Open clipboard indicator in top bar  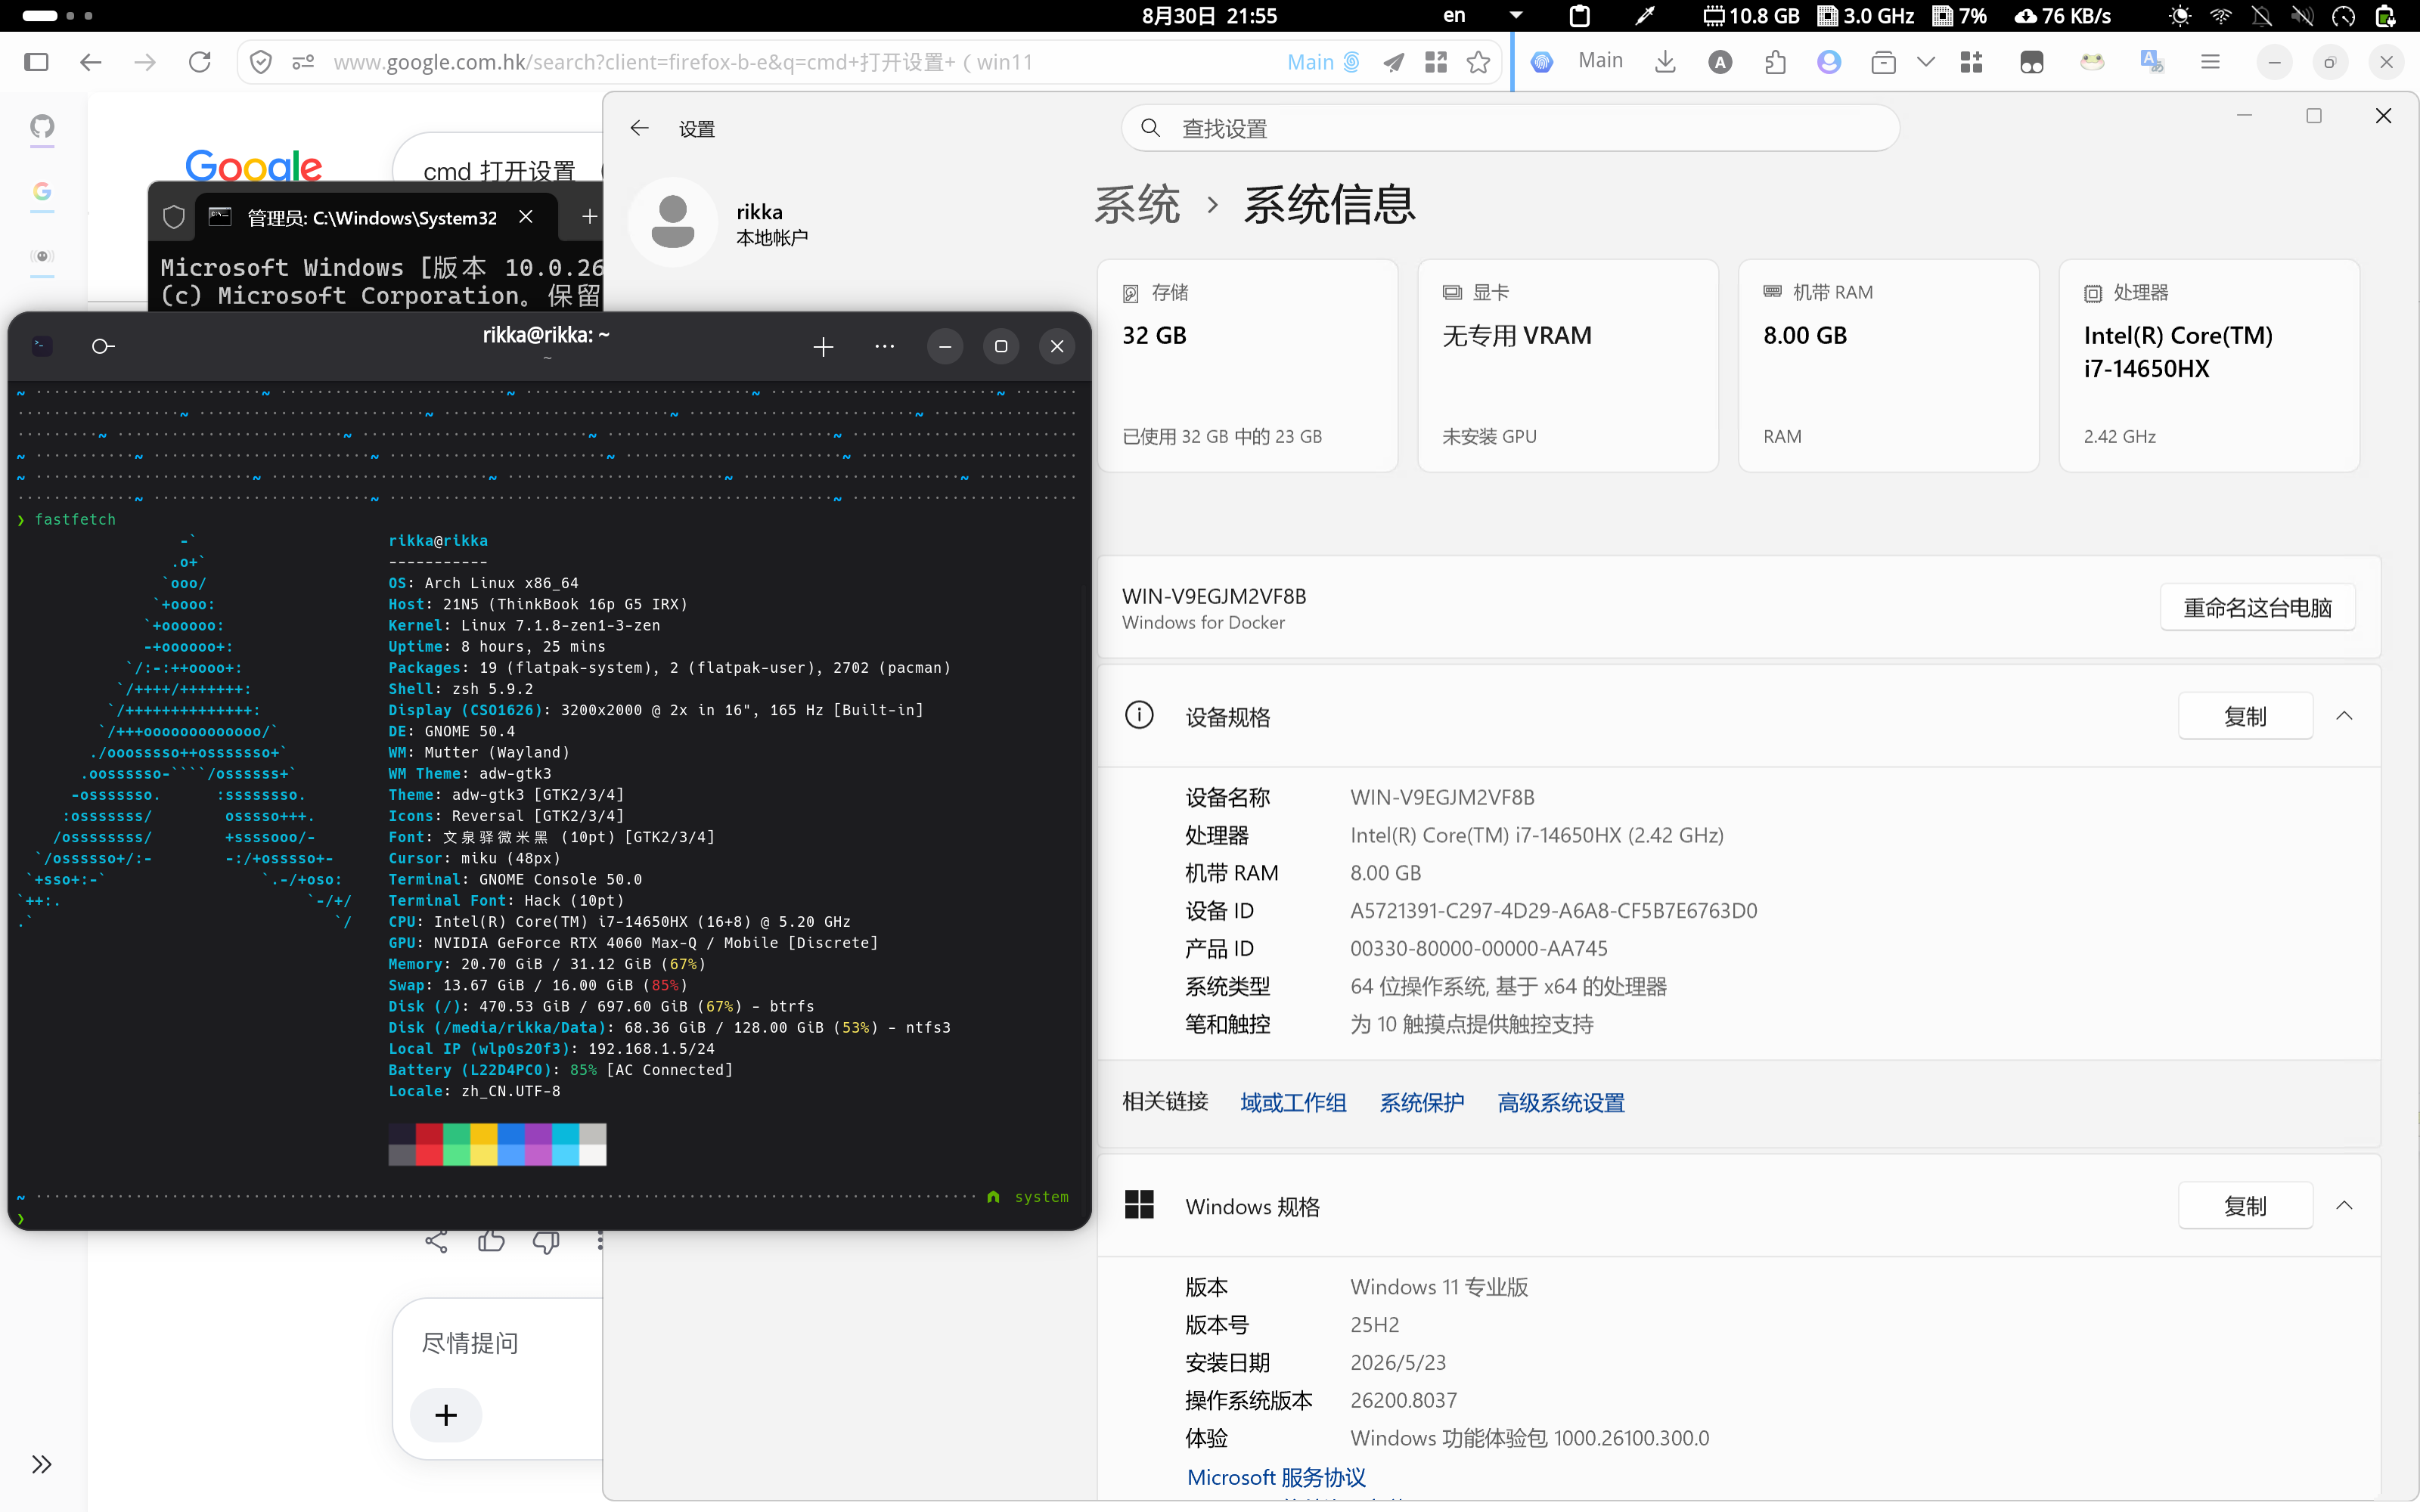[1580, 15]
